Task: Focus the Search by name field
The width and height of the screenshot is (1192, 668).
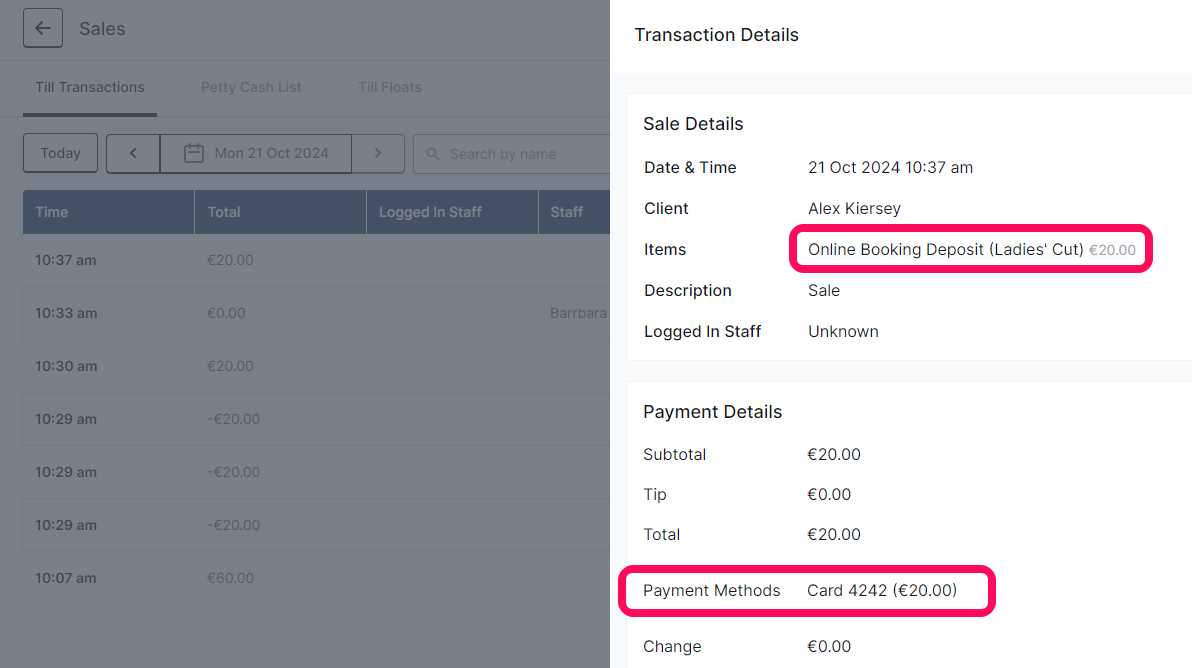Action: pyautogui.click(x=512, y=154)
